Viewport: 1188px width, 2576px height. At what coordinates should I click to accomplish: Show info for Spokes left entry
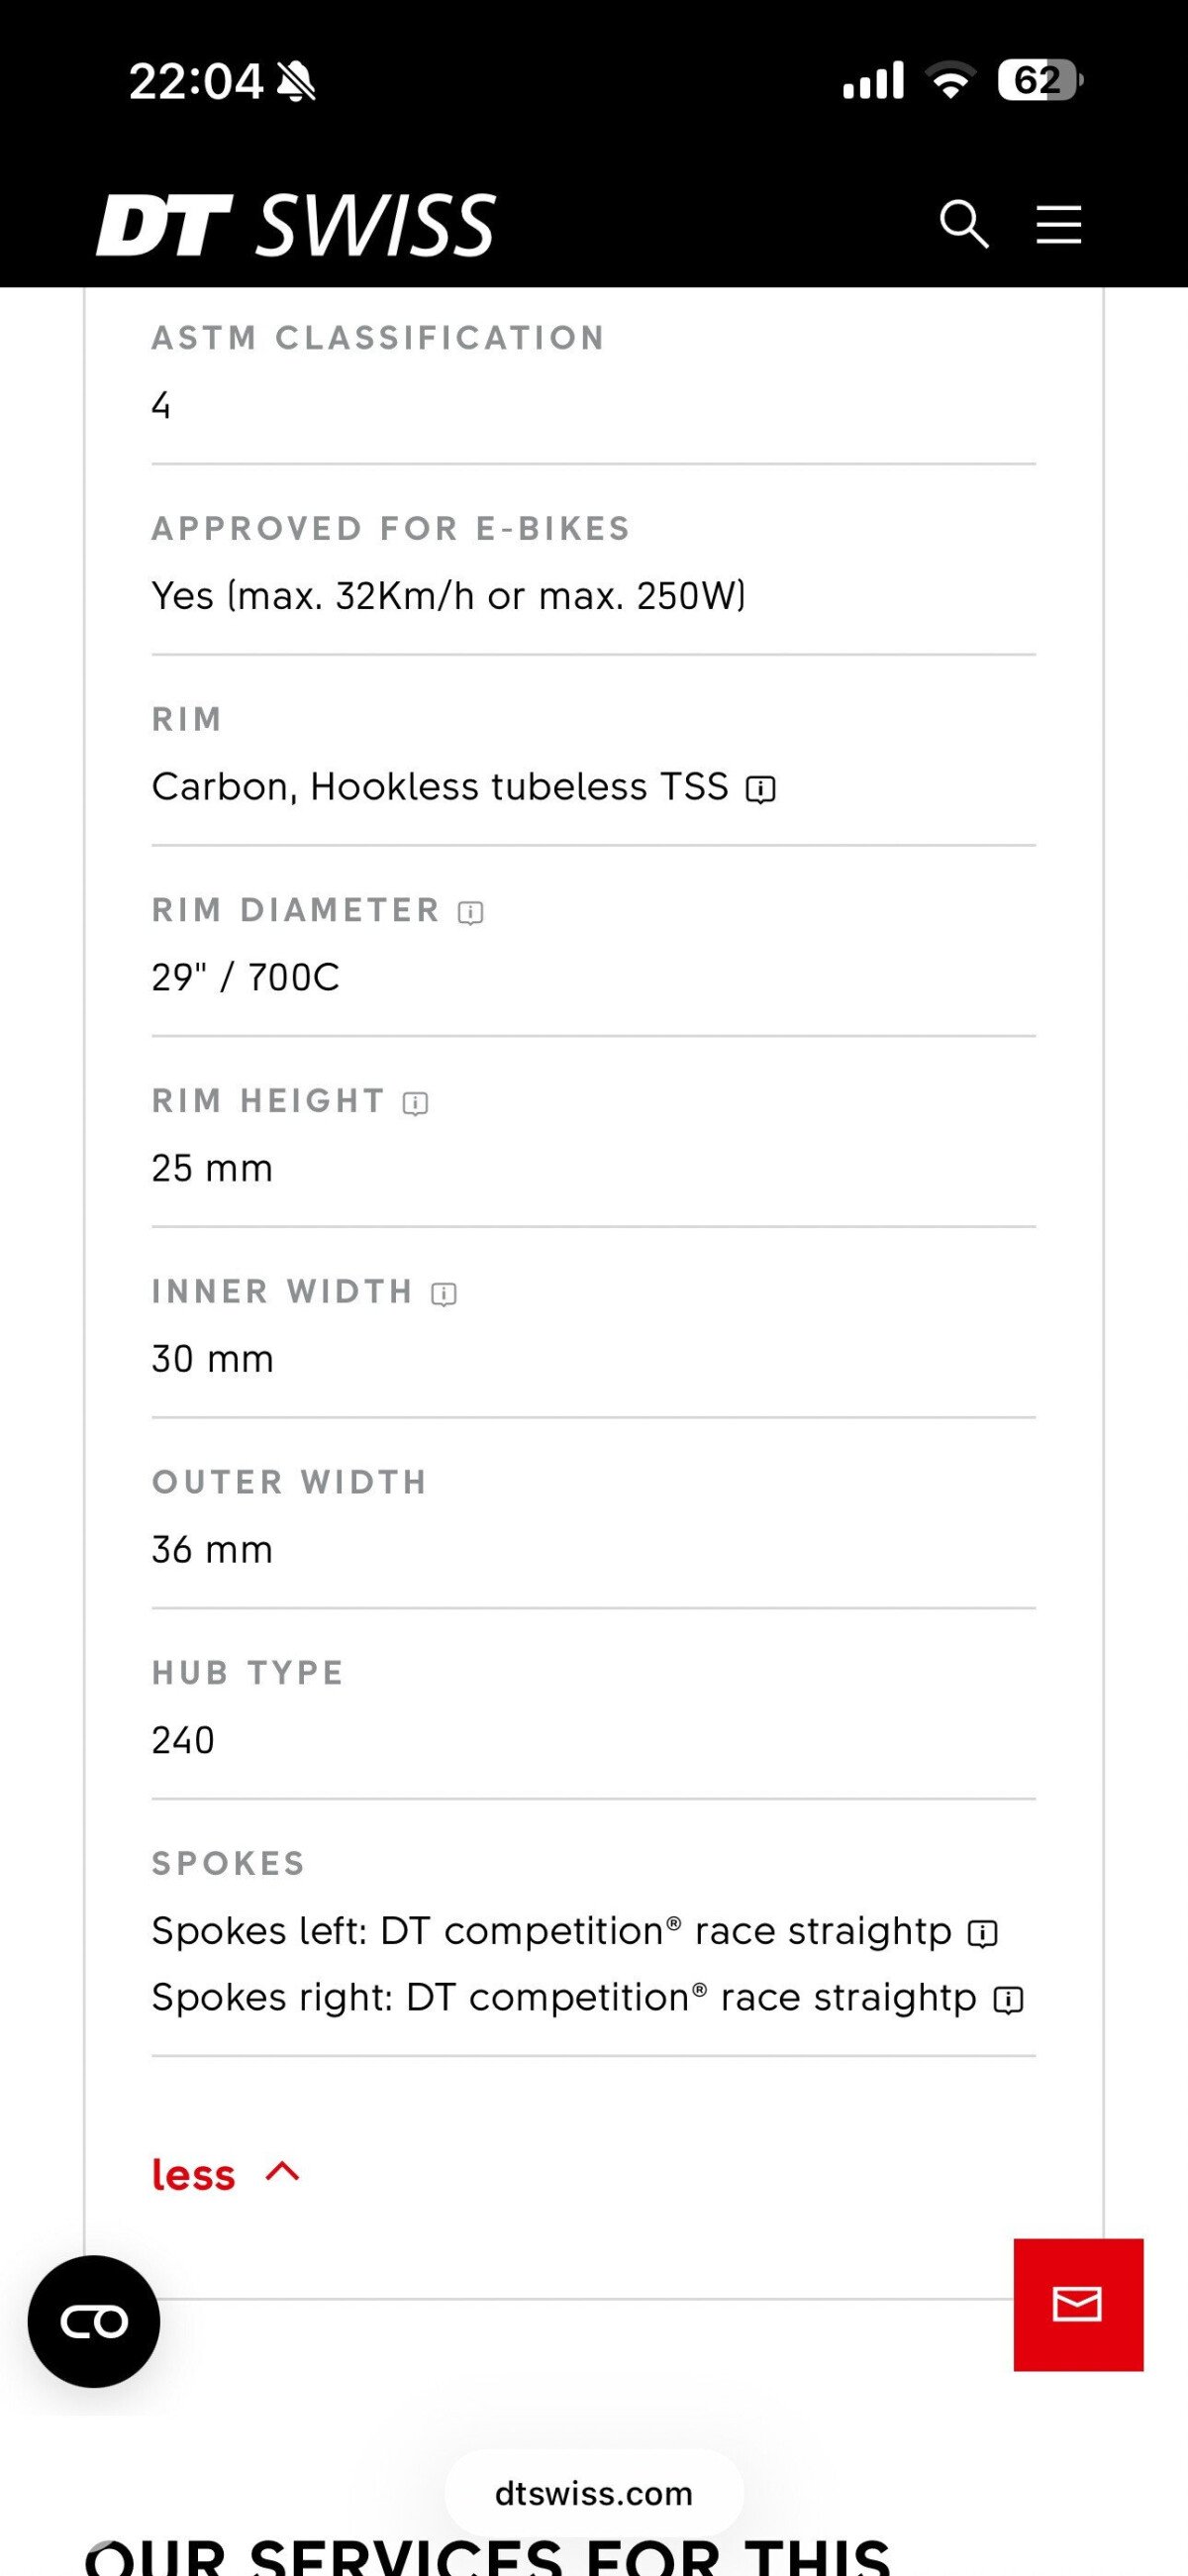coord(983,1933)
